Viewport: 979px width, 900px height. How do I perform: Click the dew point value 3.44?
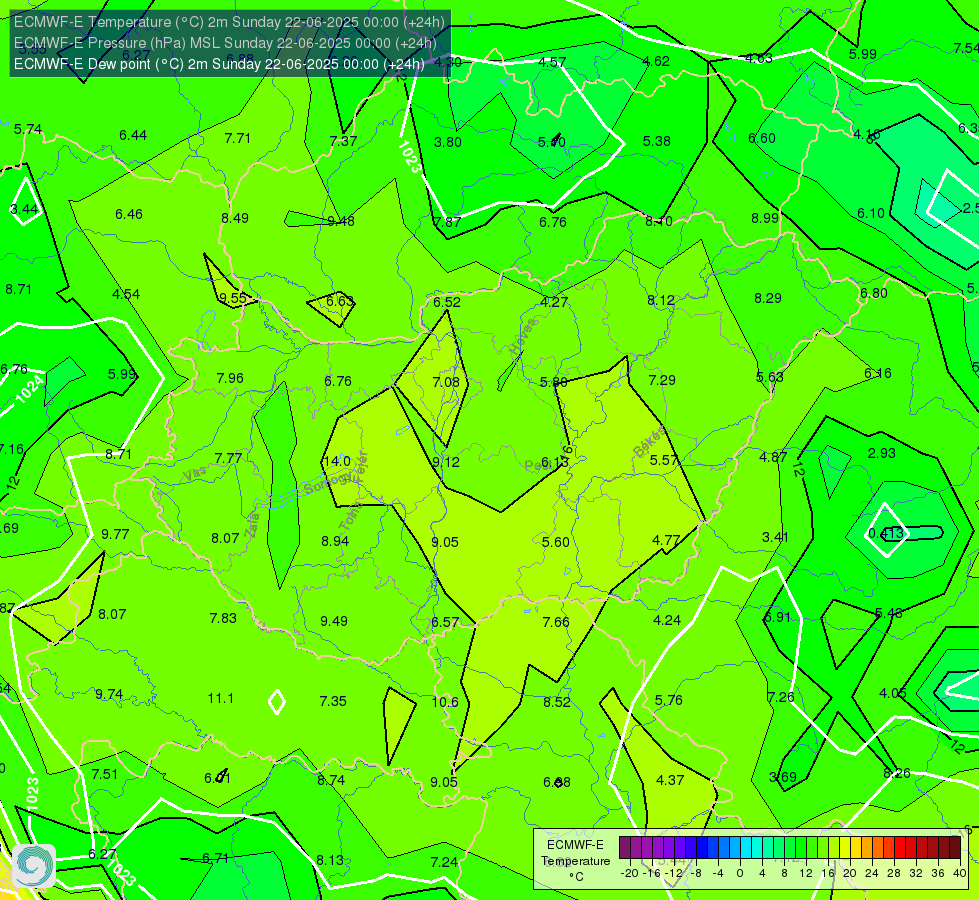(24, 209)
